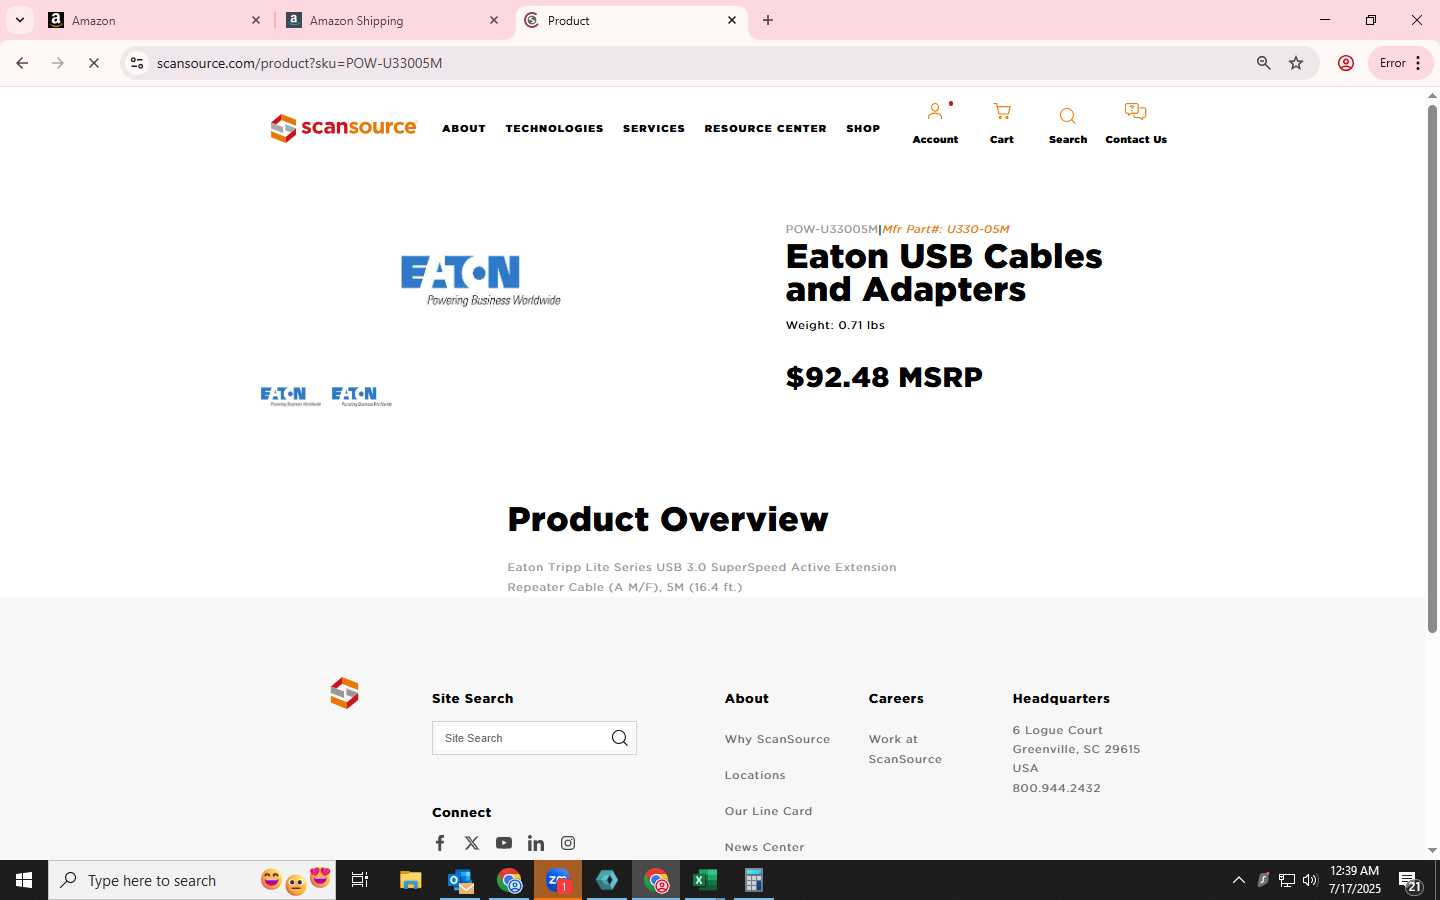Select the first Eaton thumbnail image

pyautogui.click(x=290, y=397)
